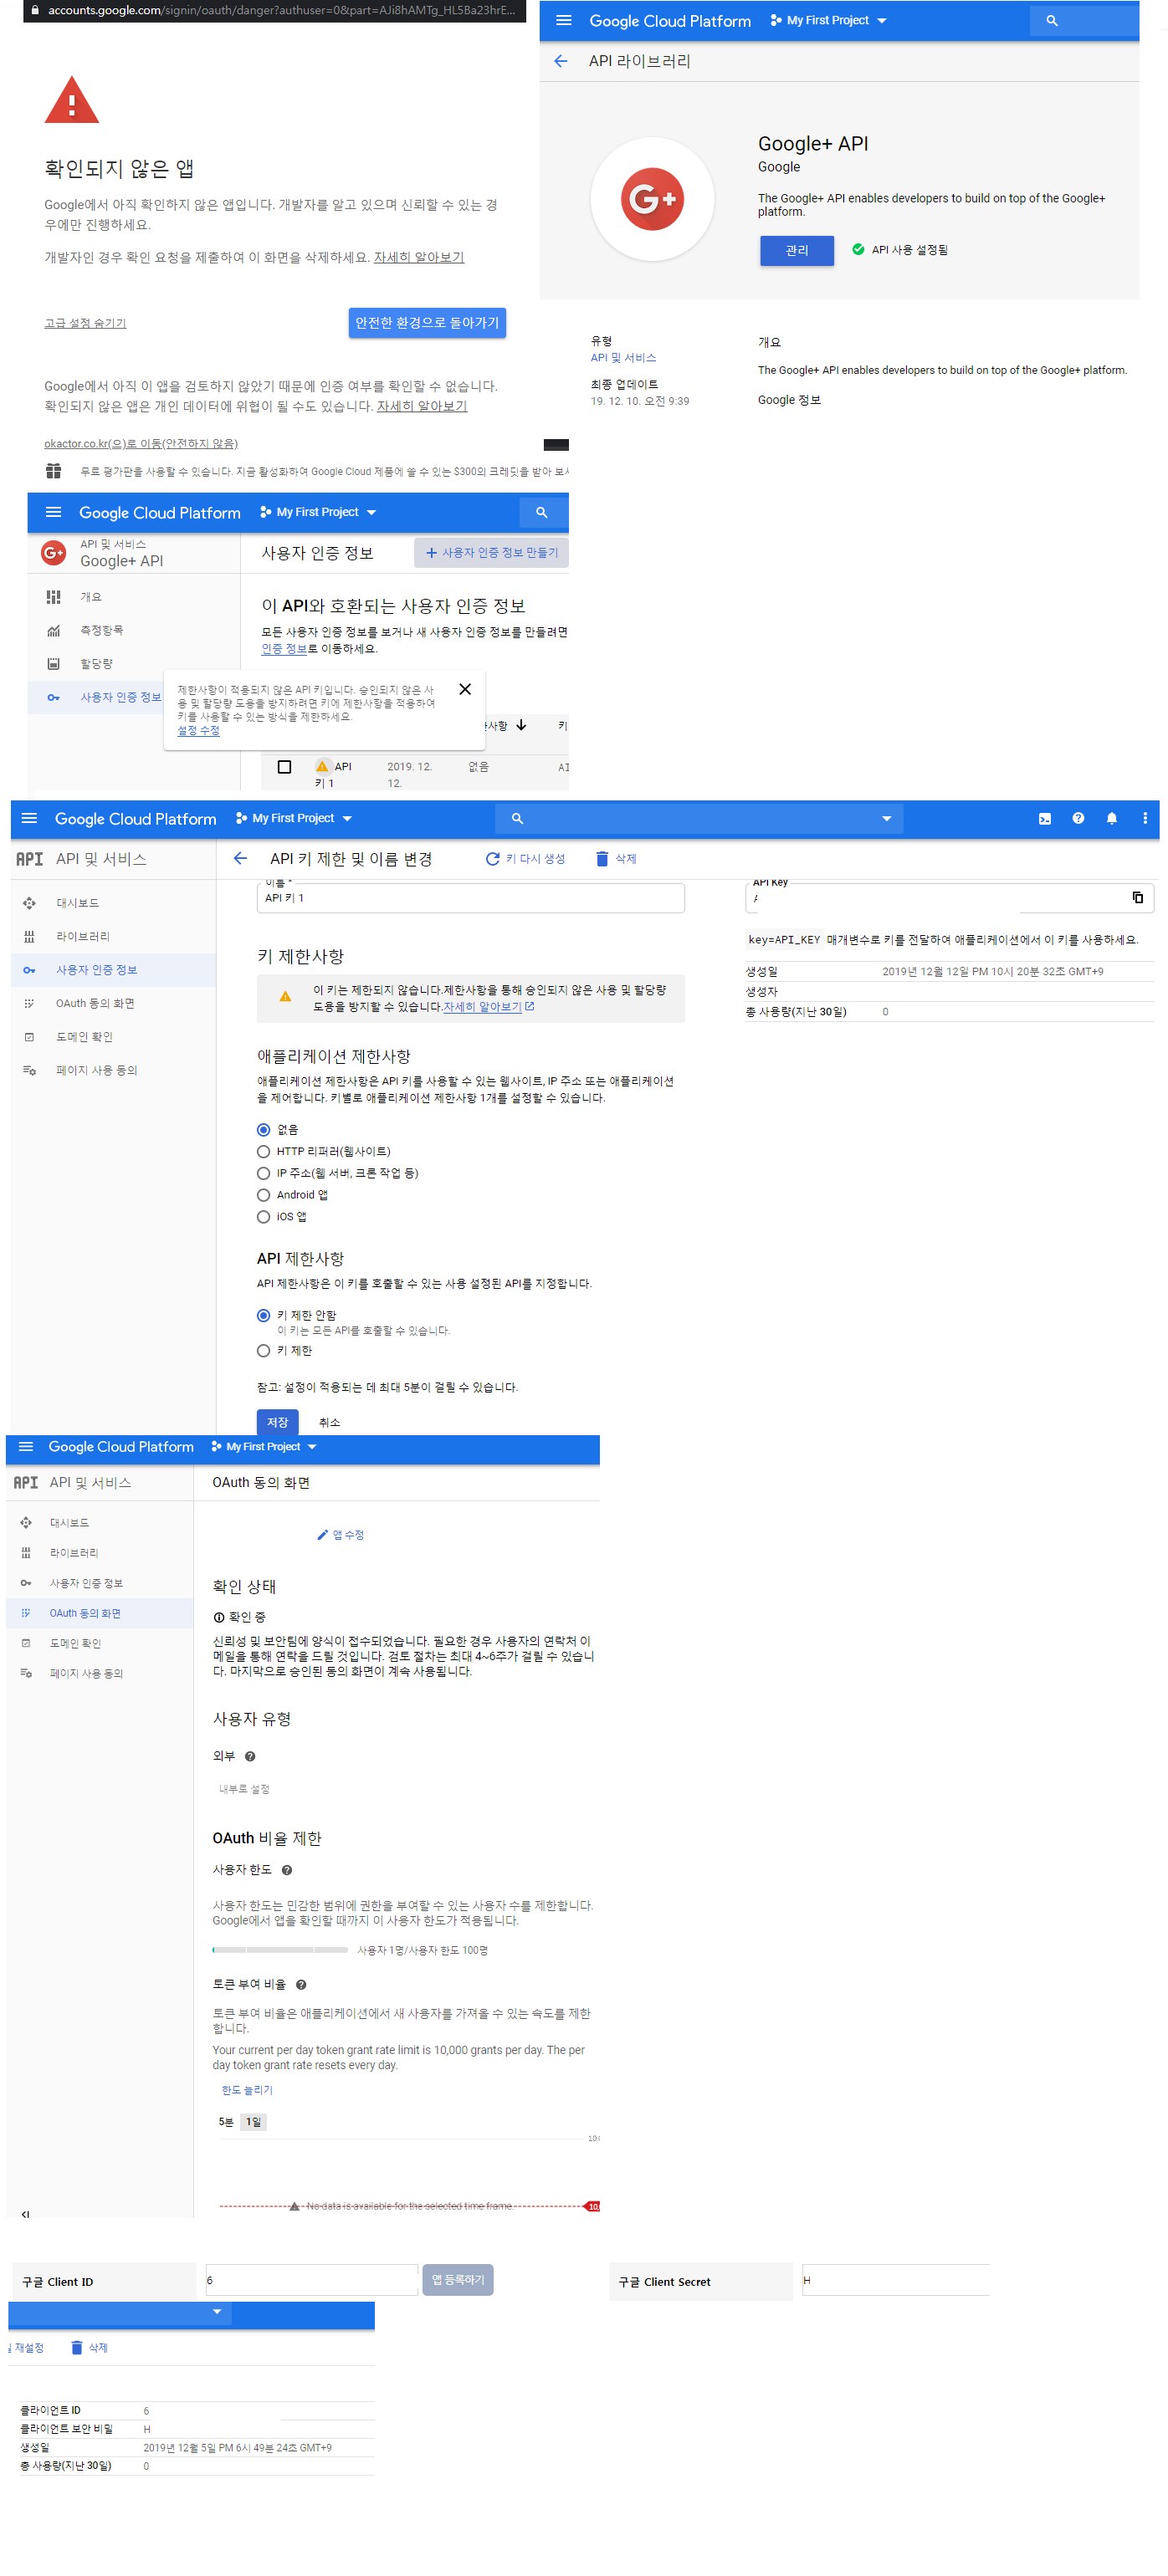Screen dimensions: 1168x2576
Task: Click the red 10 marker on the chart
Action: point(592,2206)
